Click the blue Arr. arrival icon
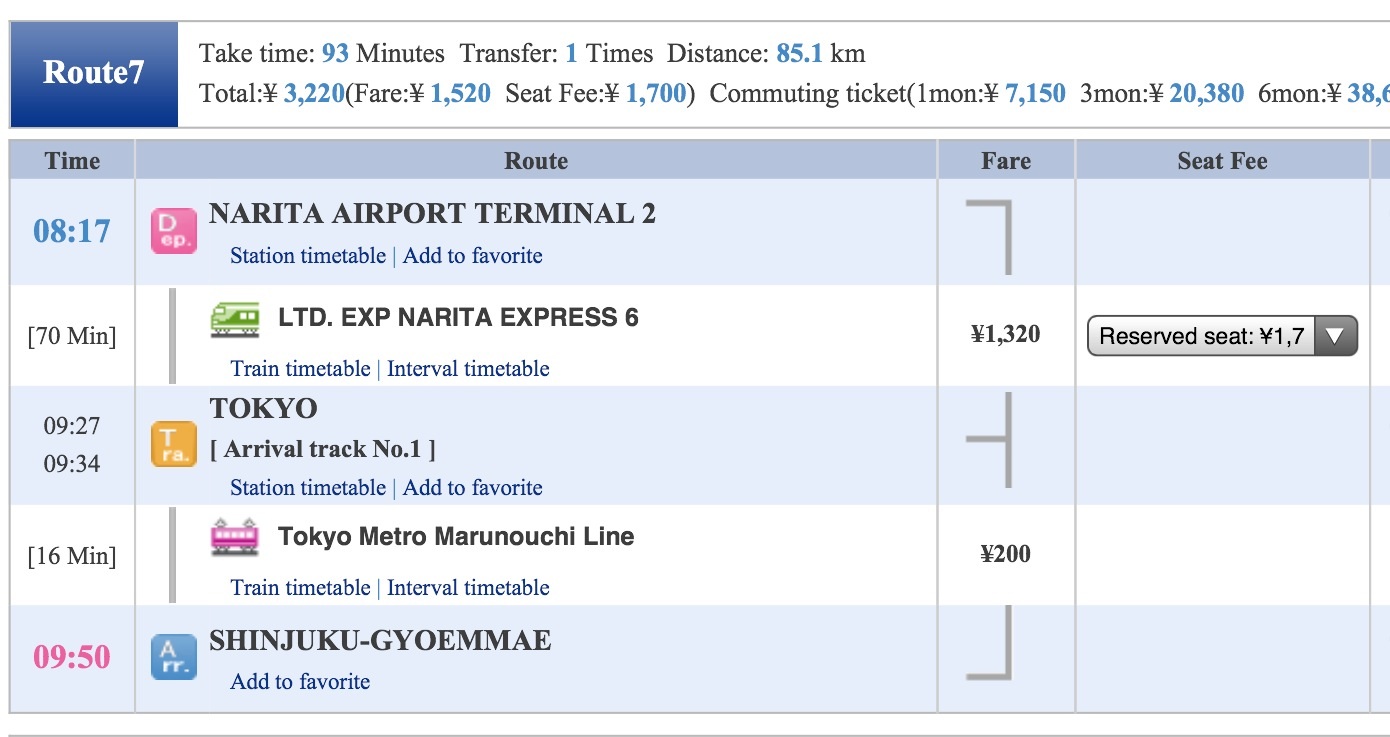This screenshot has height=737, width=1390. point(173,657)
